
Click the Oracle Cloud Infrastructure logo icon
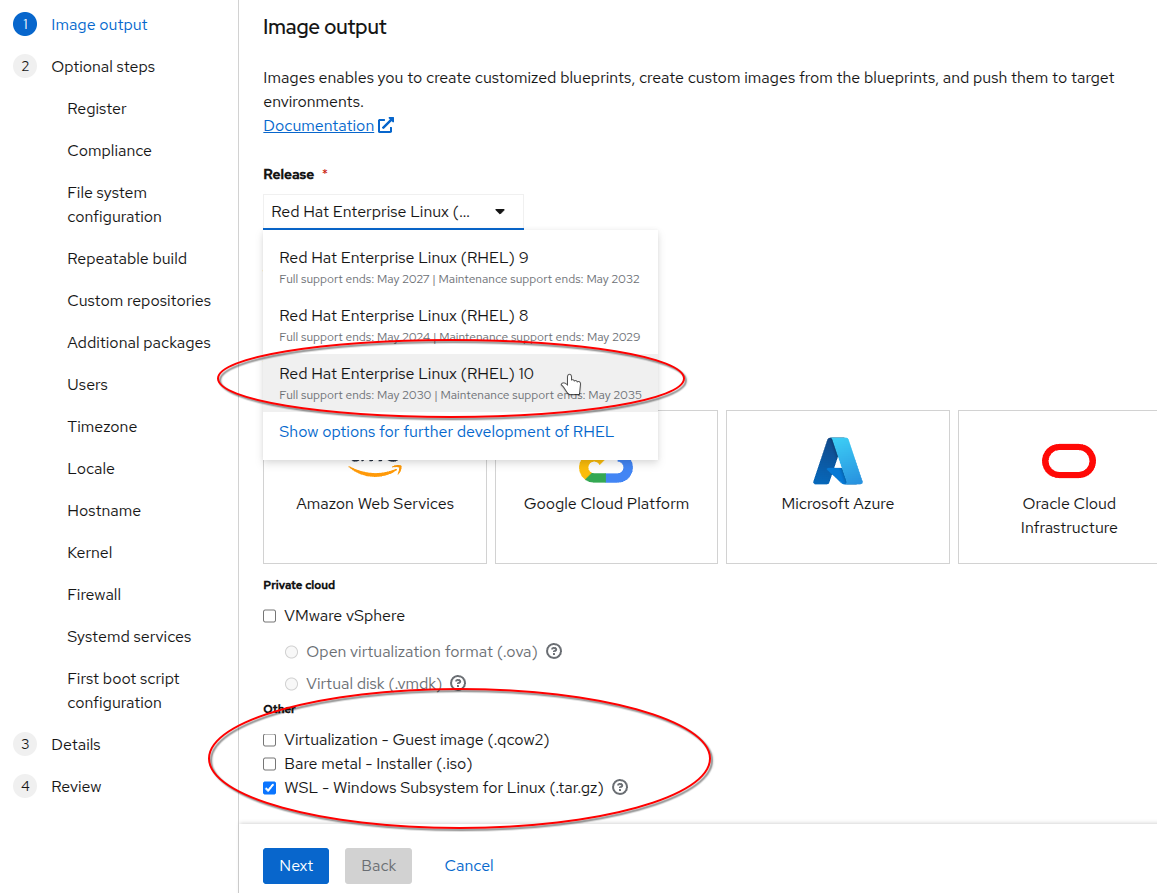(1068, 462)
